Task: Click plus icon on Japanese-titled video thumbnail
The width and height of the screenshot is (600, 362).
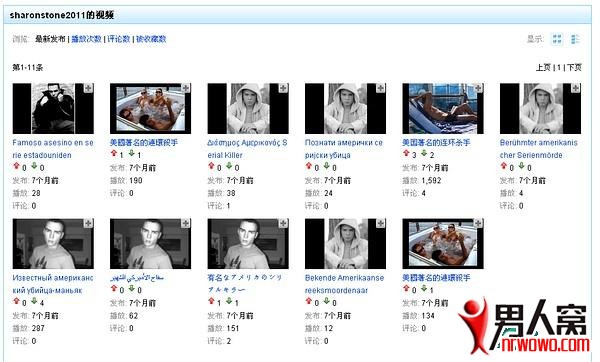Action: 283,223
